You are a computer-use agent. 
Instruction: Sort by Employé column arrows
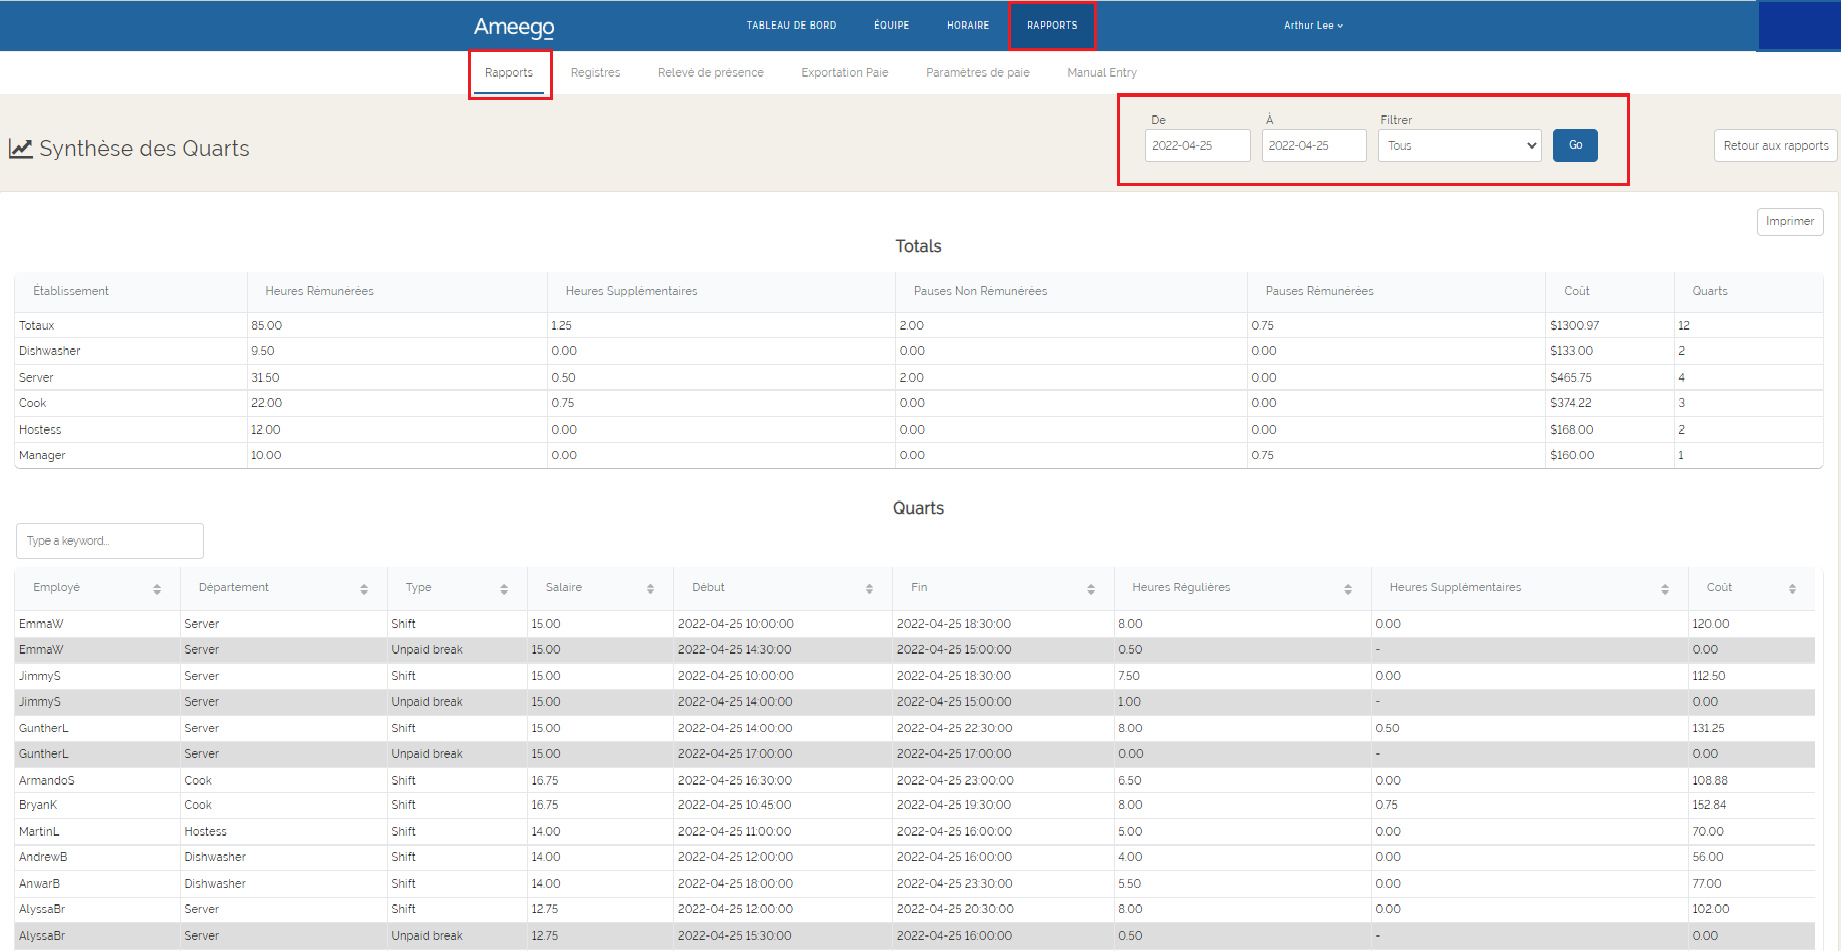click(x=157, y=589)
